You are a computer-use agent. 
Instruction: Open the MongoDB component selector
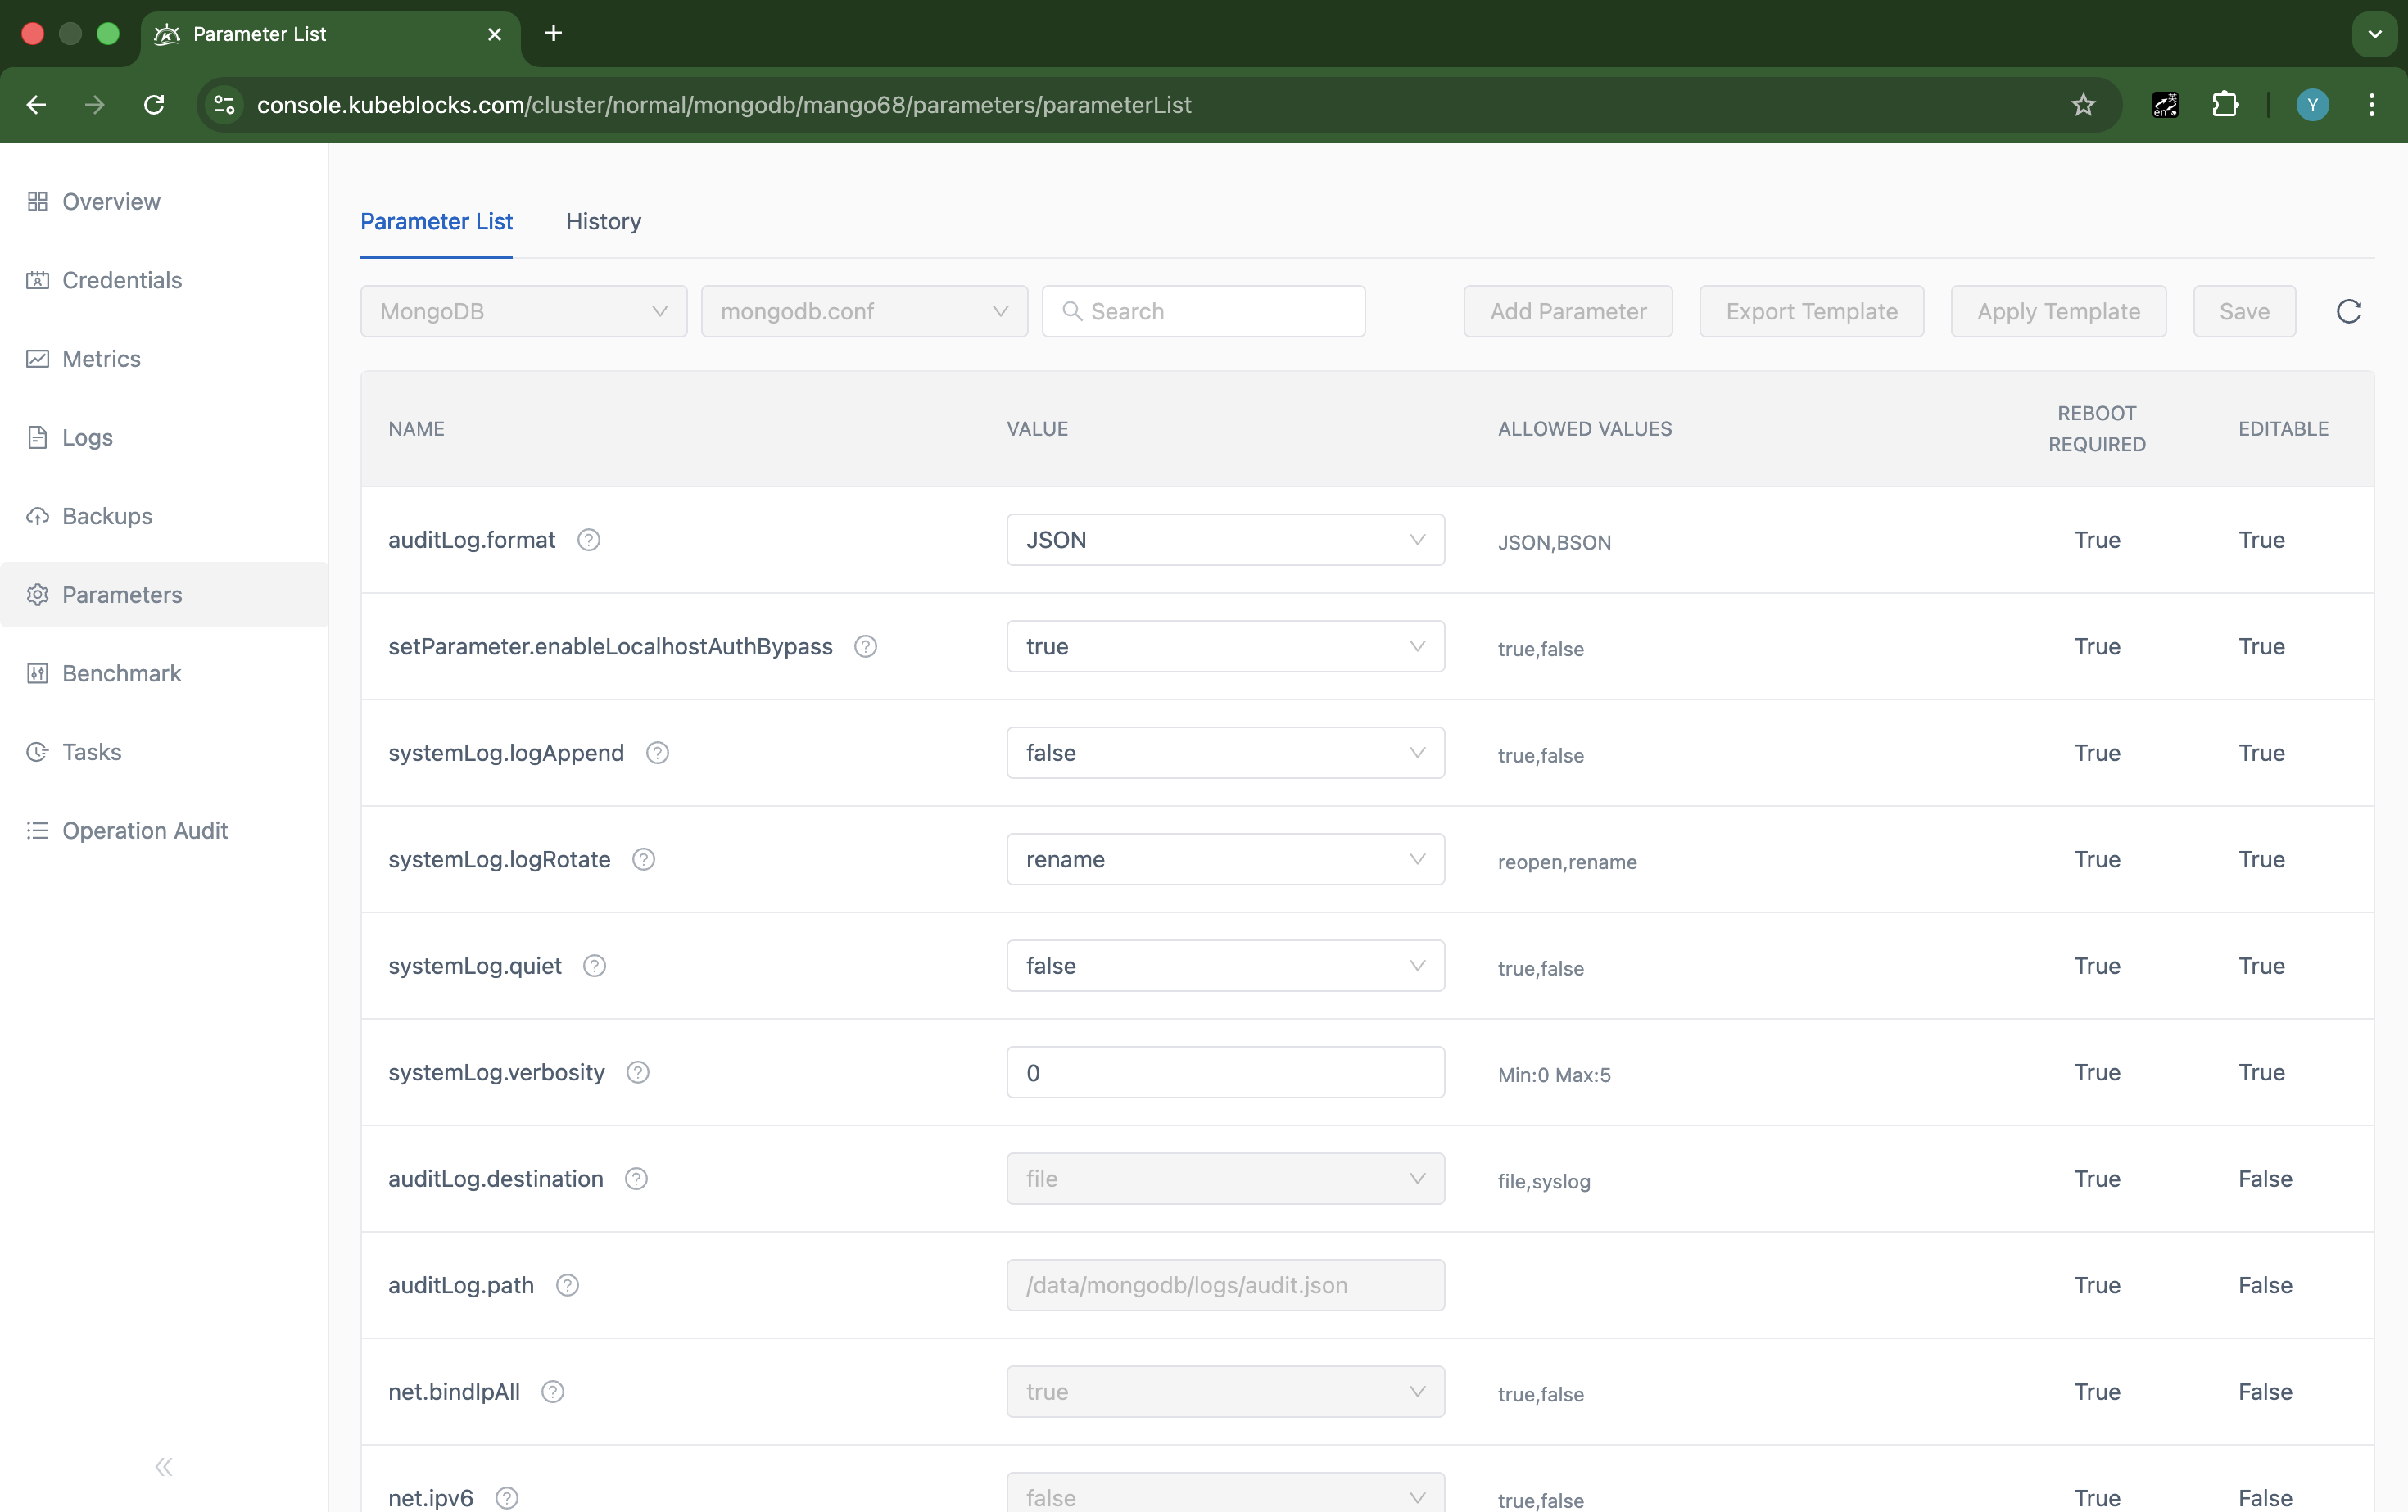523,311
